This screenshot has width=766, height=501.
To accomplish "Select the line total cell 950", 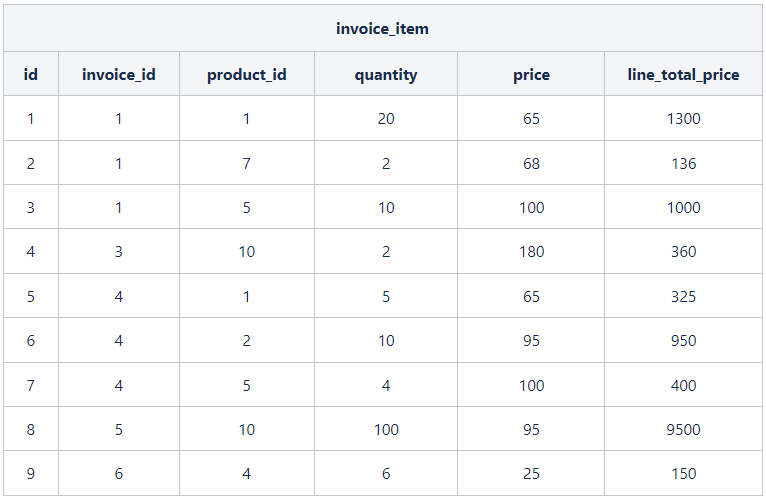I will [683, 341].
